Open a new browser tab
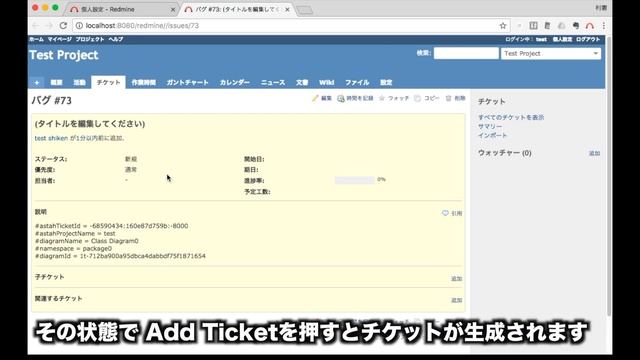 tap(304, 10)
